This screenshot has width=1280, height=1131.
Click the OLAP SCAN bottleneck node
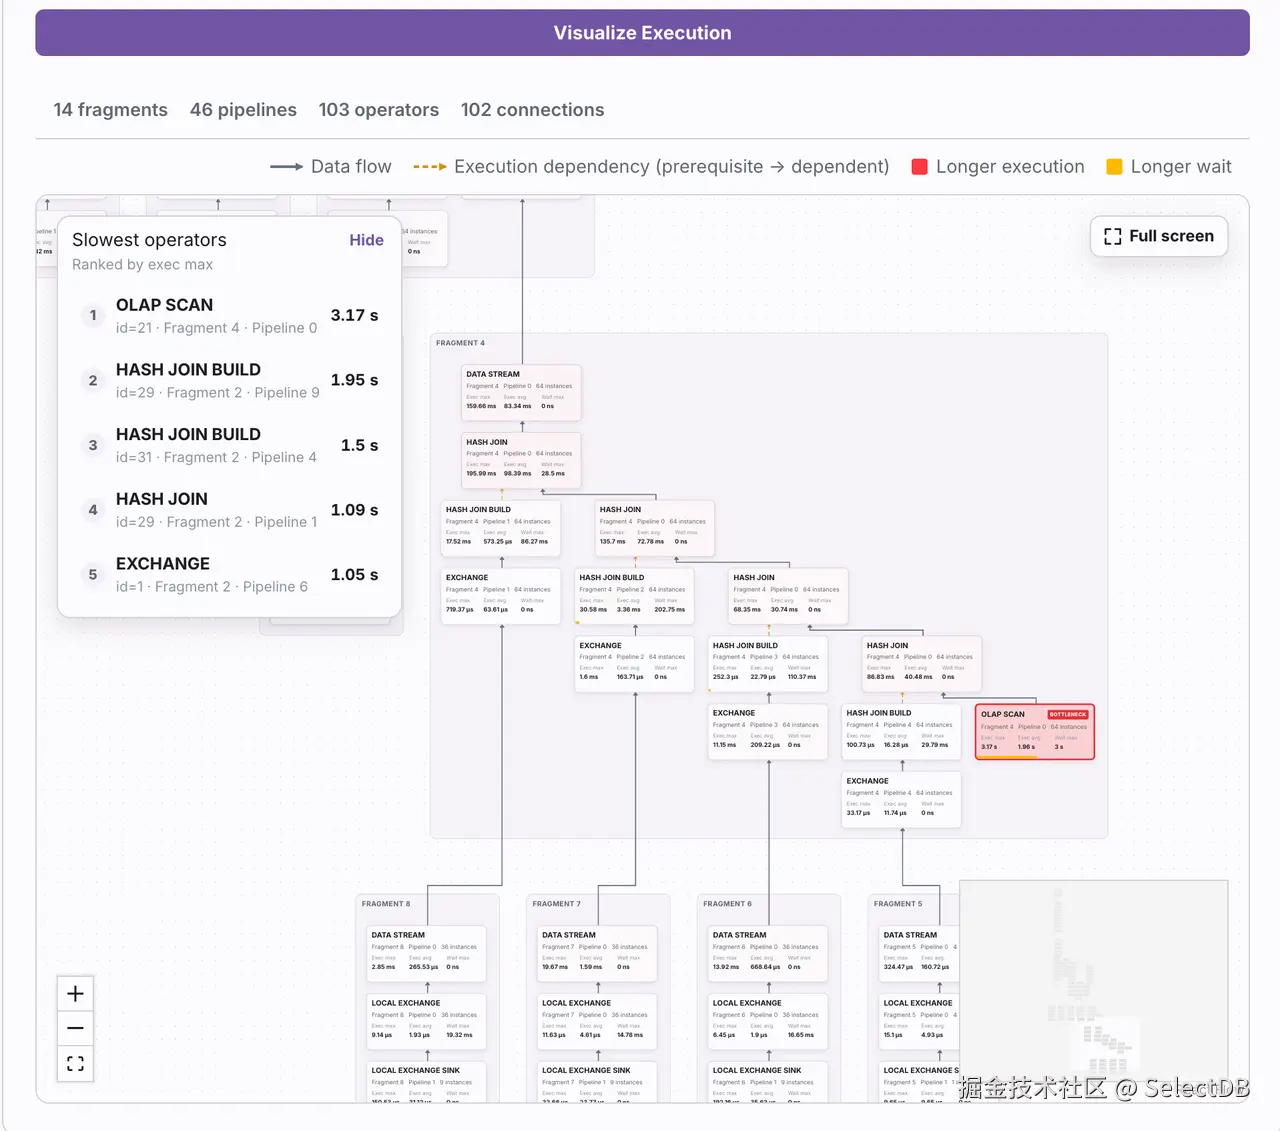[x=1035, y=731]
